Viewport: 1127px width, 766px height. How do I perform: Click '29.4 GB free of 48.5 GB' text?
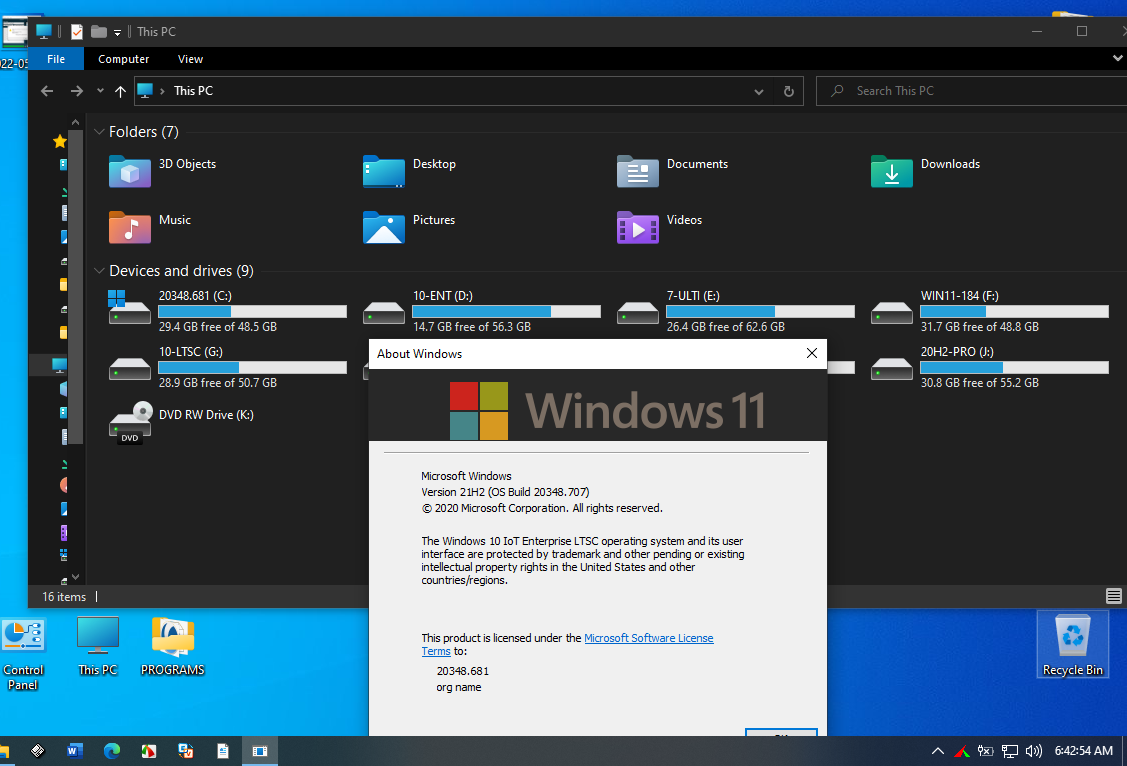(218, 327)
